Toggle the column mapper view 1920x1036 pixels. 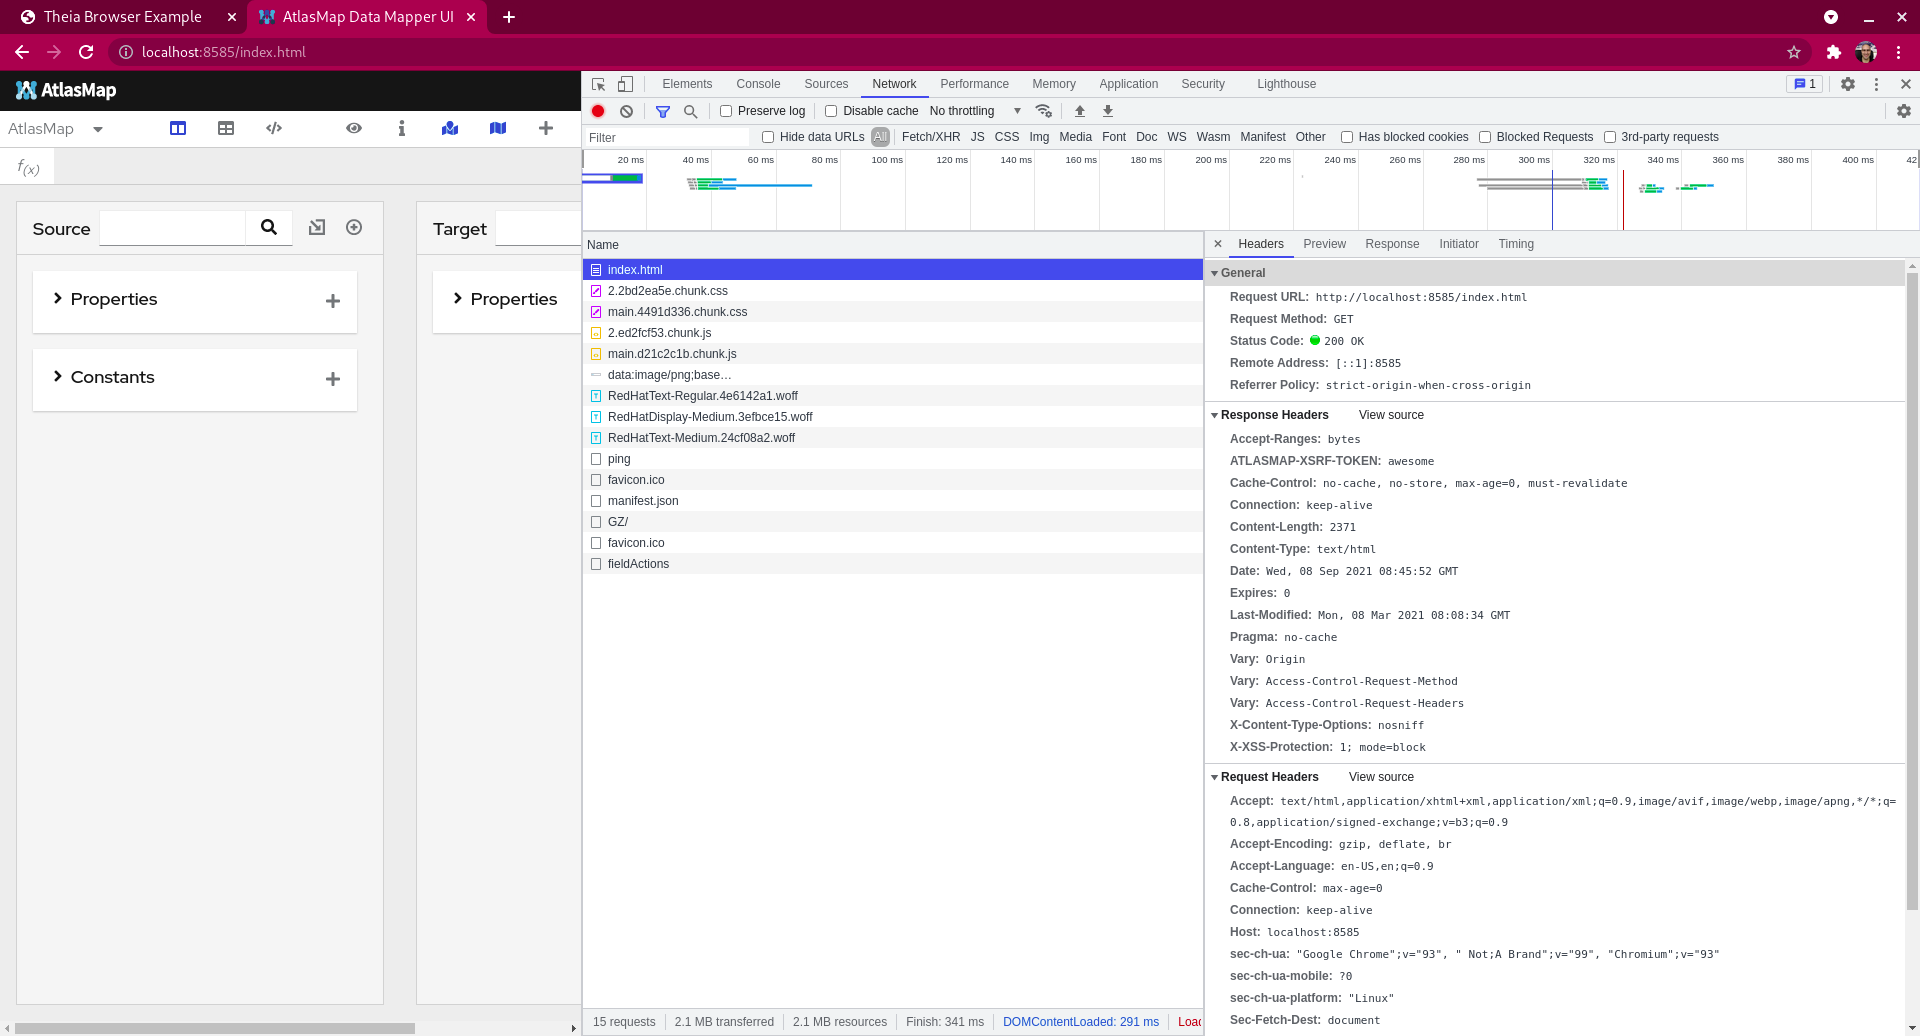177,128
